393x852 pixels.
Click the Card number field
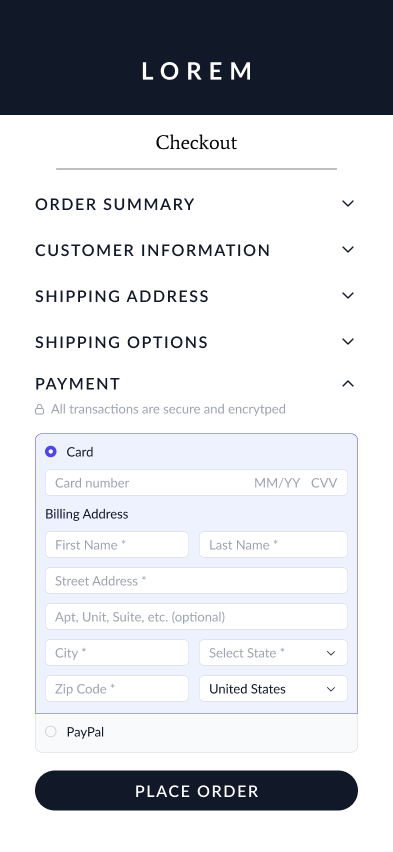pos(147,483)
